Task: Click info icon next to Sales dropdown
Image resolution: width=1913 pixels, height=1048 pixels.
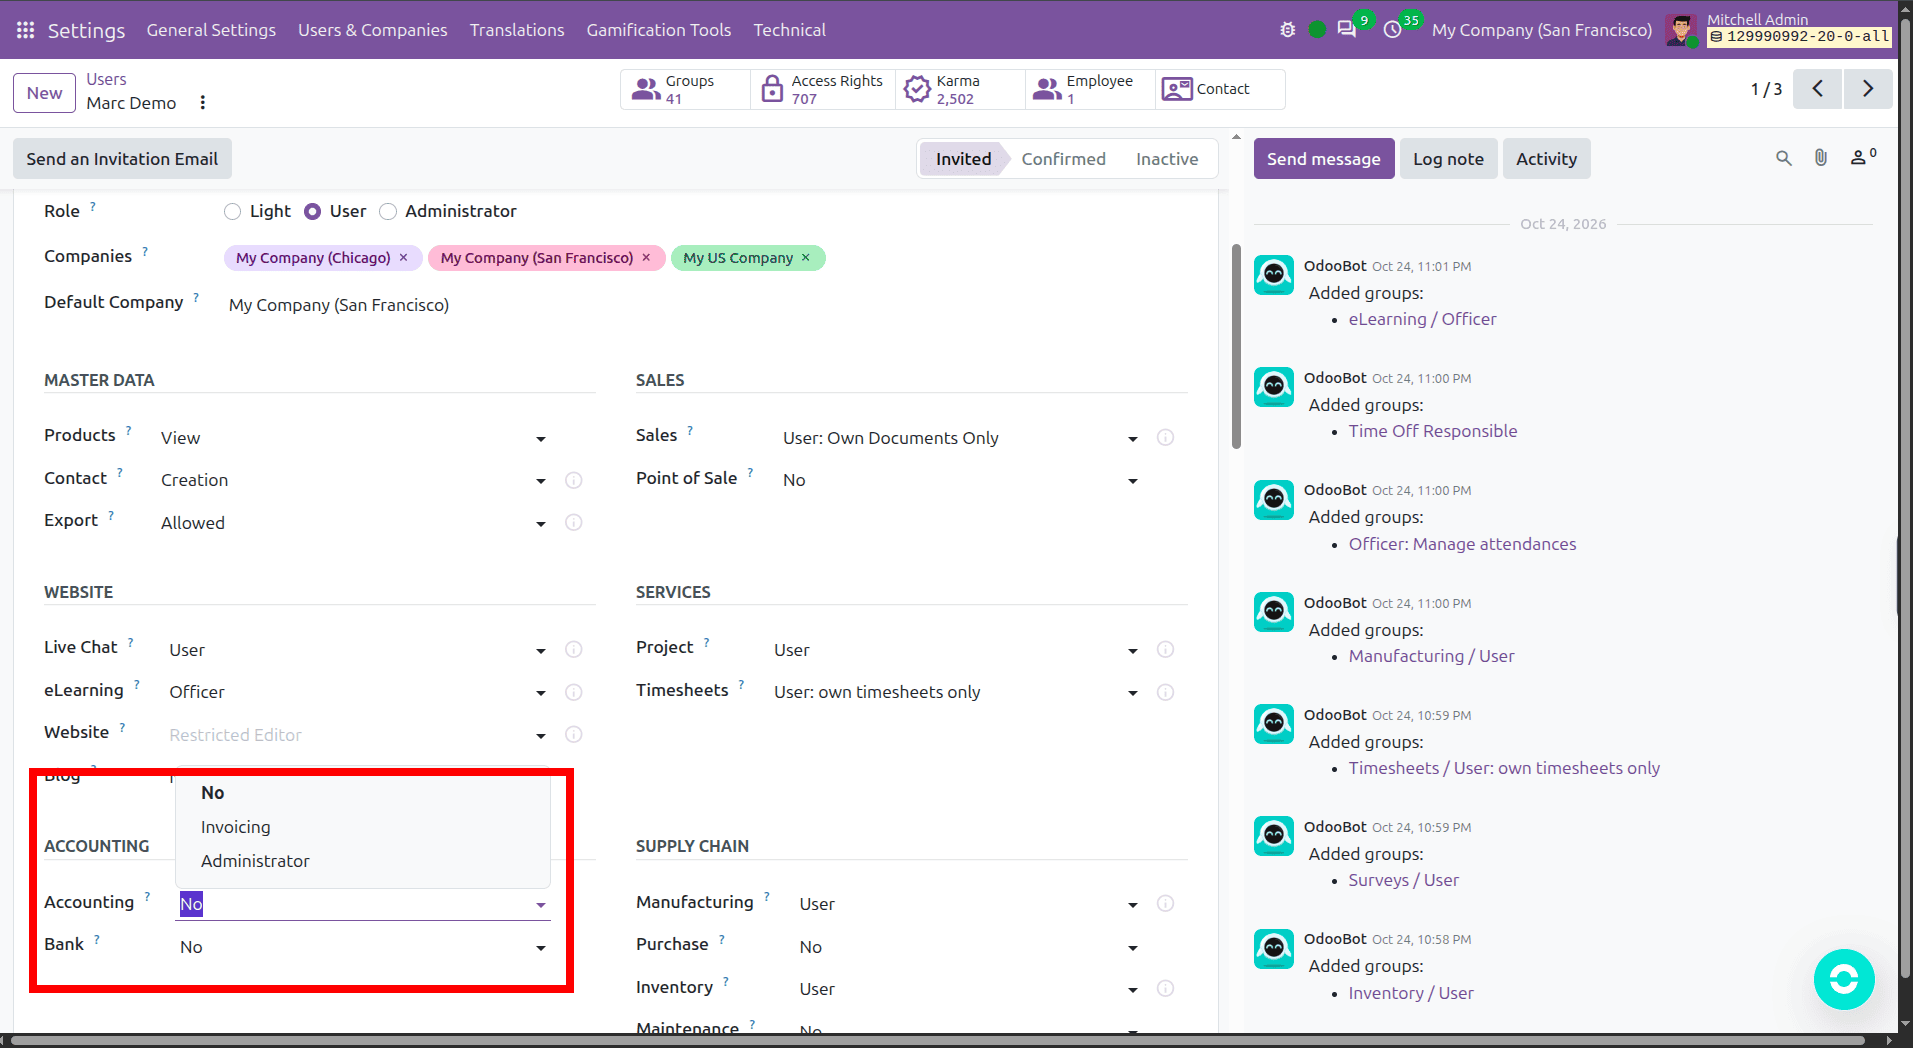Action: pos(1165,438)
